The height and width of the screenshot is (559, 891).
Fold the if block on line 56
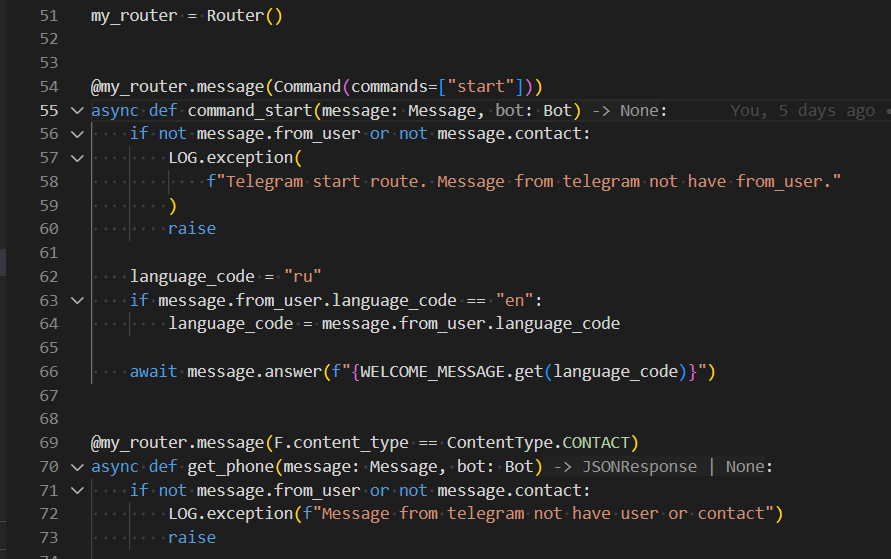[77, 134]
